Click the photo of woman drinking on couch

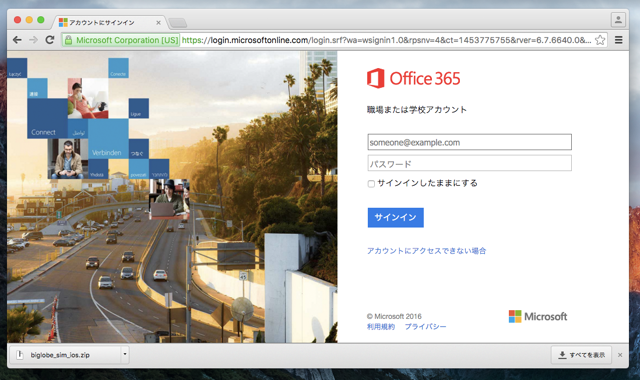pyautogui.click(x=88, y=98)
